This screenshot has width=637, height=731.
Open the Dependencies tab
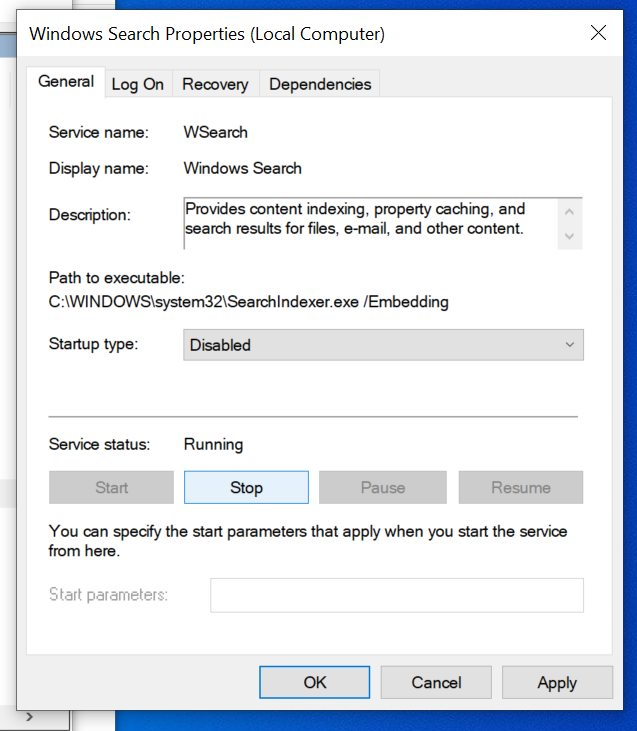pyautogui.click(x=320, y=84)
